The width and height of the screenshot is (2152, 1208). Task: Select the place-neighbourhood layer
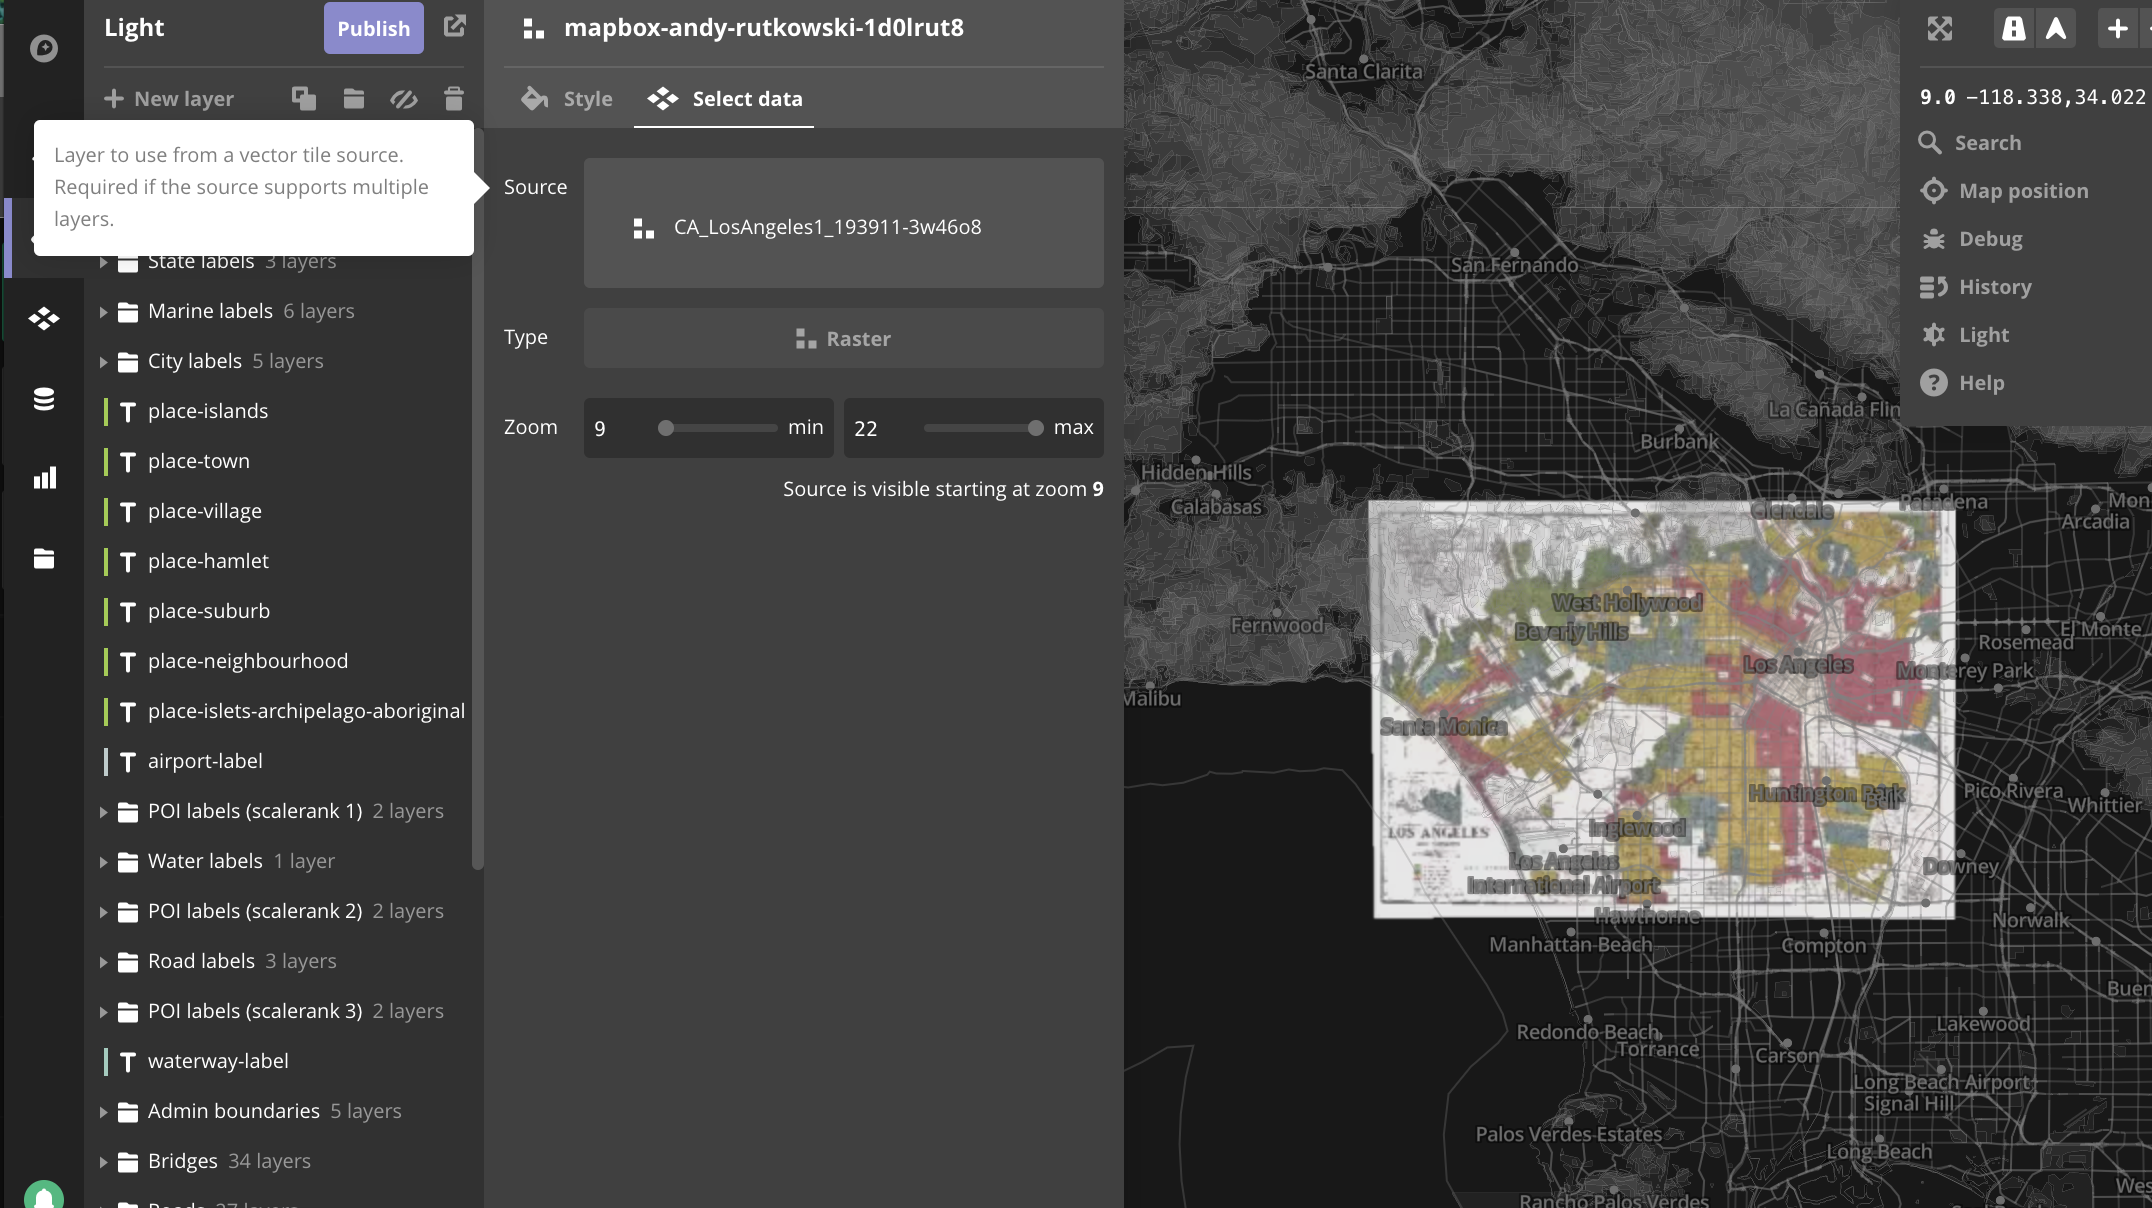[x=247, y=661]
